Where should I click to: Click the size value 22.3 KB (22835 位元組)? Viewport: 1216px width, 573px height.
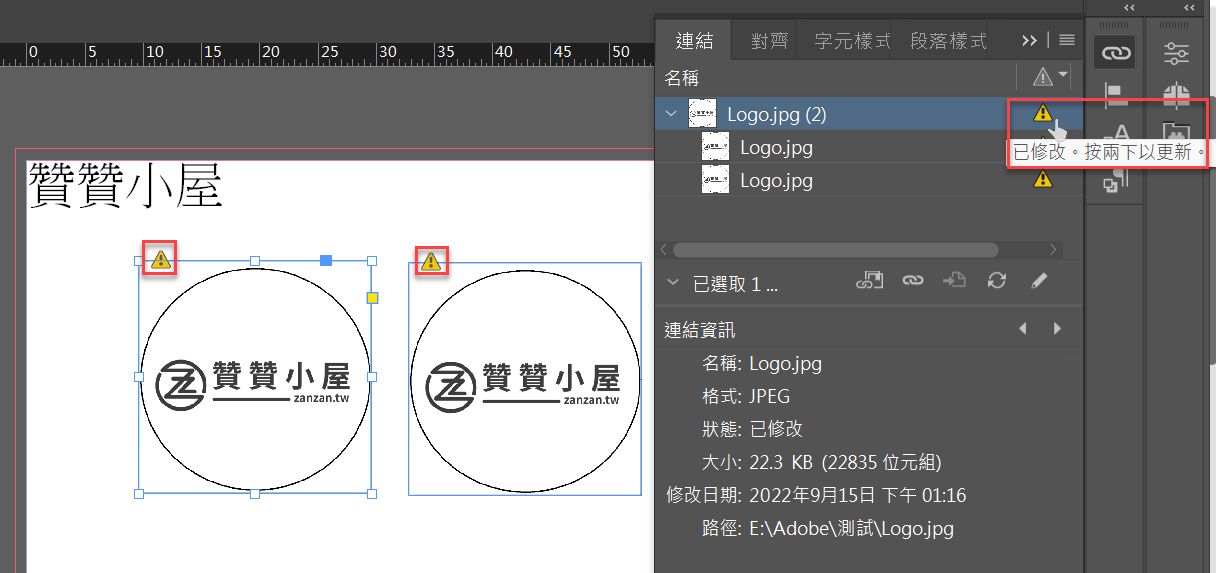point(845,462)
